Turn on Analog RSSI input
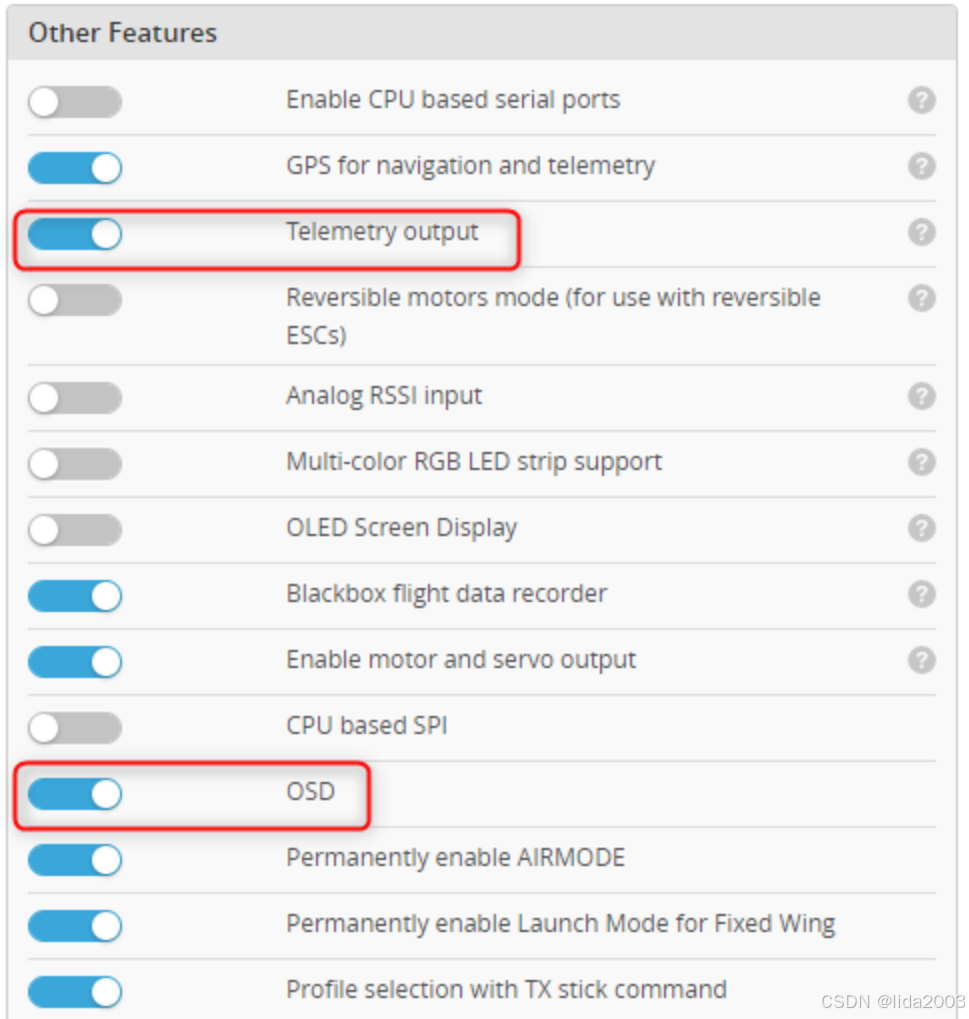The image size is (969, 1019). [75, 398]
